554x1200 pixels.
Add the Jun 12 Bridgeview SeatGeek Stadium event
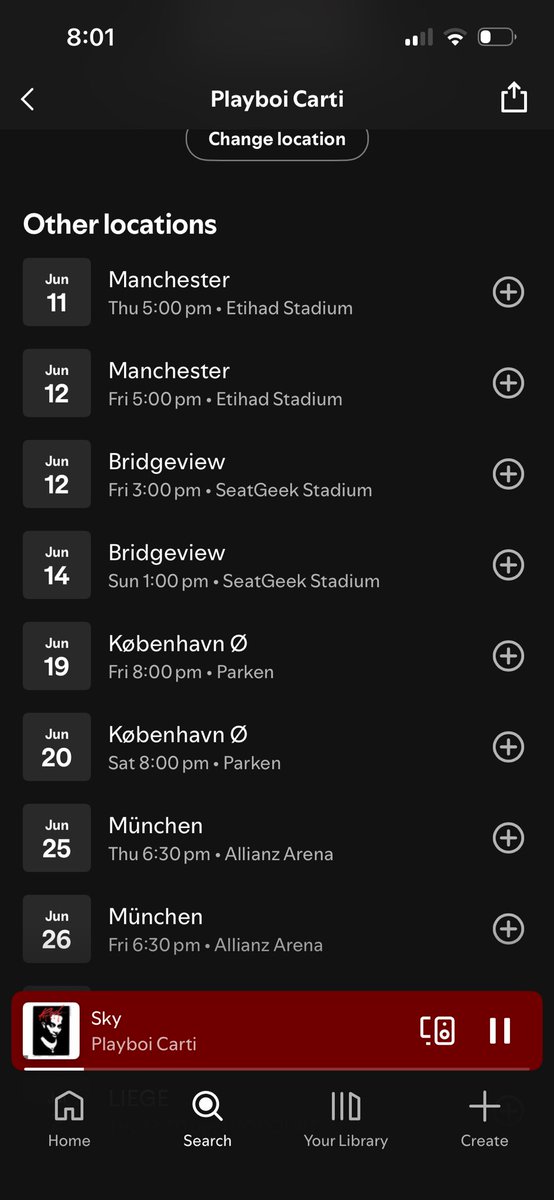point(509,474)
